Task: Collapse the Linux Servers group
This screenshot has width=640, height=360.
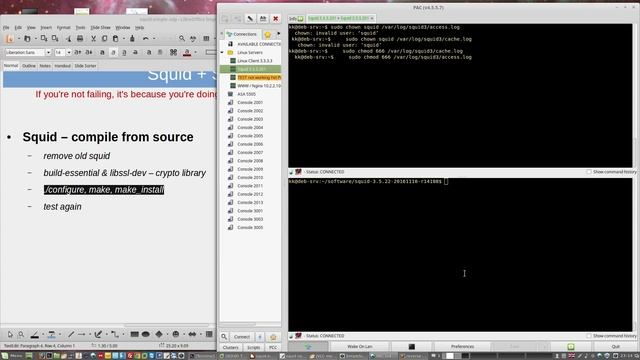Action: [x=222, y=52]
